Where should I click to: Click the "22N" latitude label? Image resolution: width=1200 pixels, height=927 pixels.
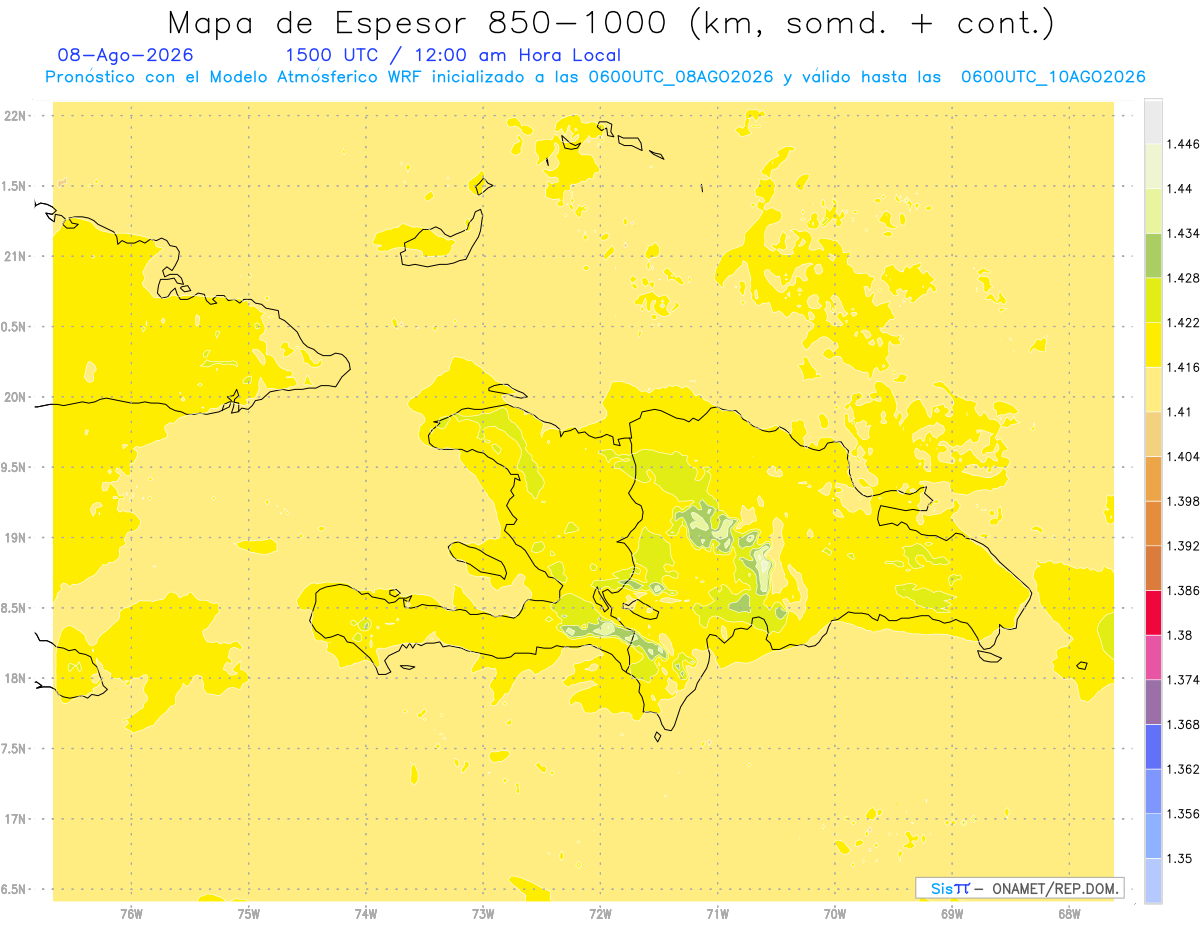point(15,116)
